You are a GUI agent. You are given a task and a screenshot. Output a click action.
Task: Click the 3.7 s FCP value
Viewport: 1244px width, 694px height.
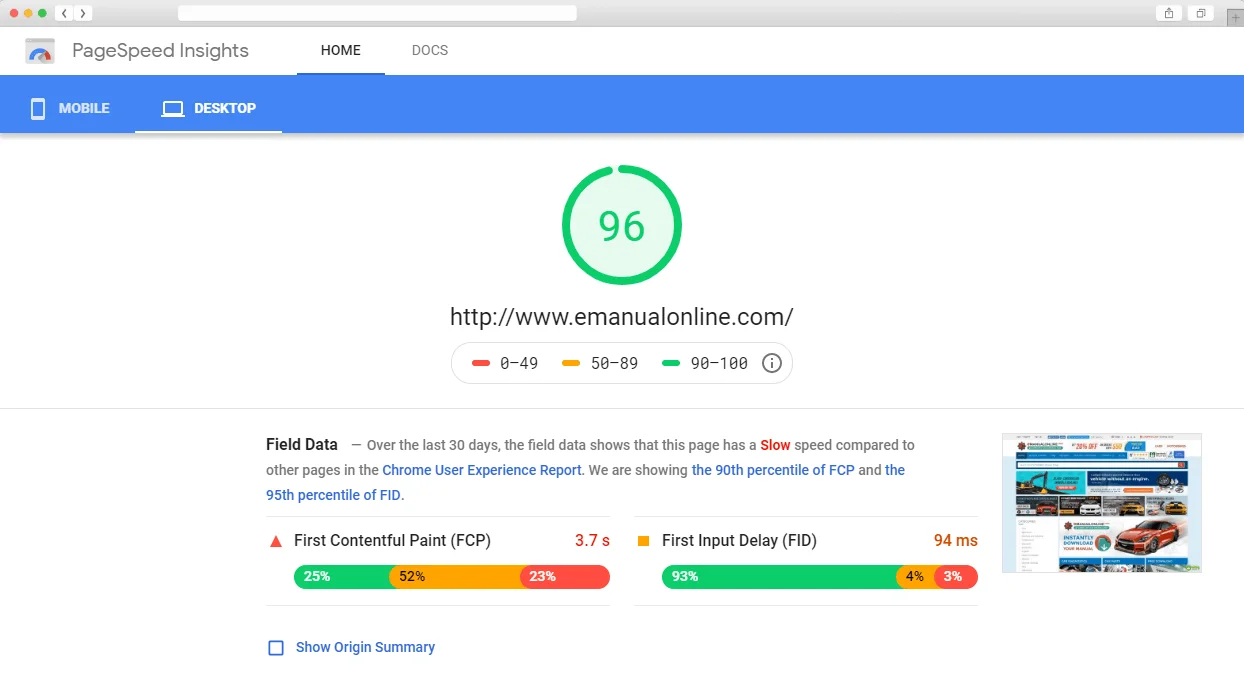tap(592, 541)
